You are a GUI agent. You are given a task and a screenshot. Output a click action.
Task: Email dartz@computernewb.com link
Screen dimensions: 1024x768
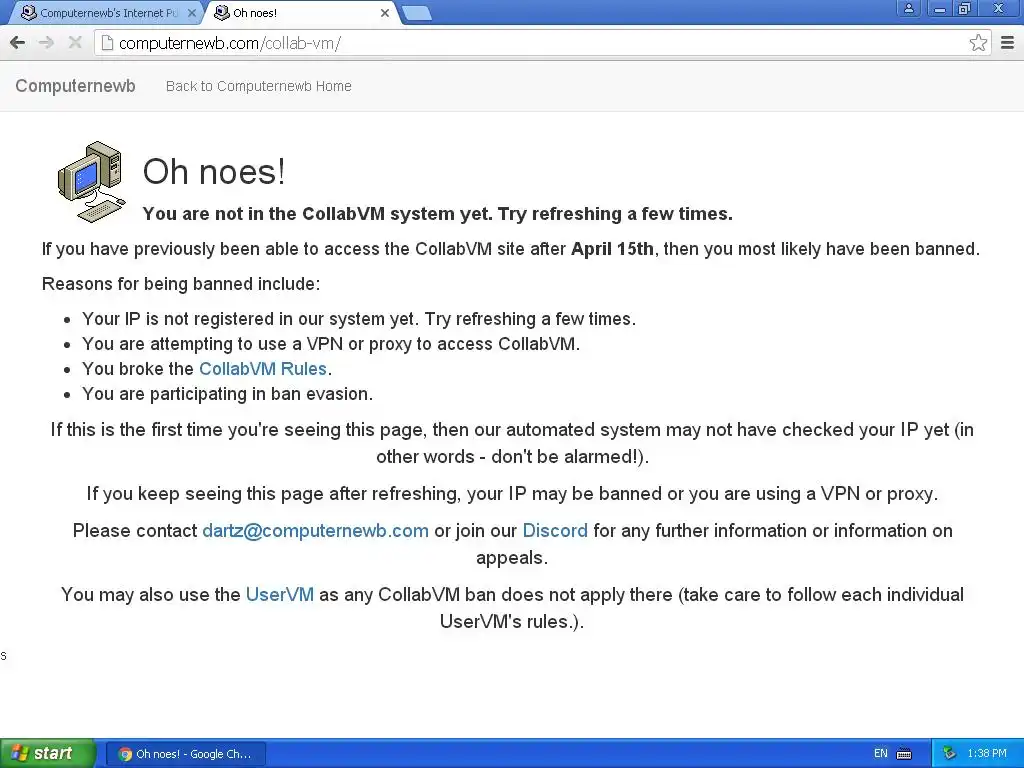click(x=315, y=530)
